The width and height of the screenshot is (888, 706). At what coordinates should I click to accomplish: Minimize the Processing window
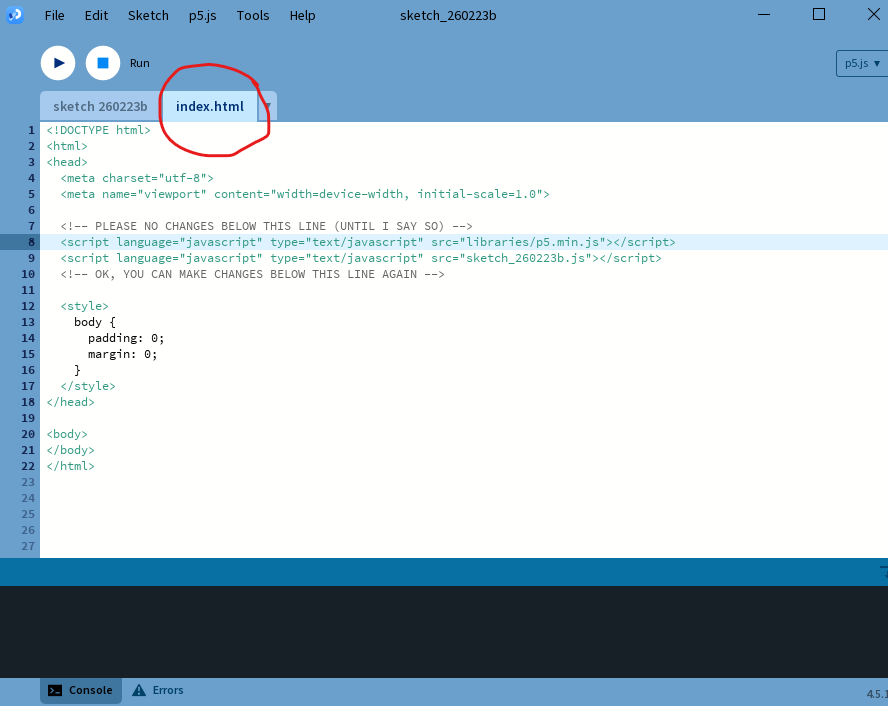coord(760,14)
